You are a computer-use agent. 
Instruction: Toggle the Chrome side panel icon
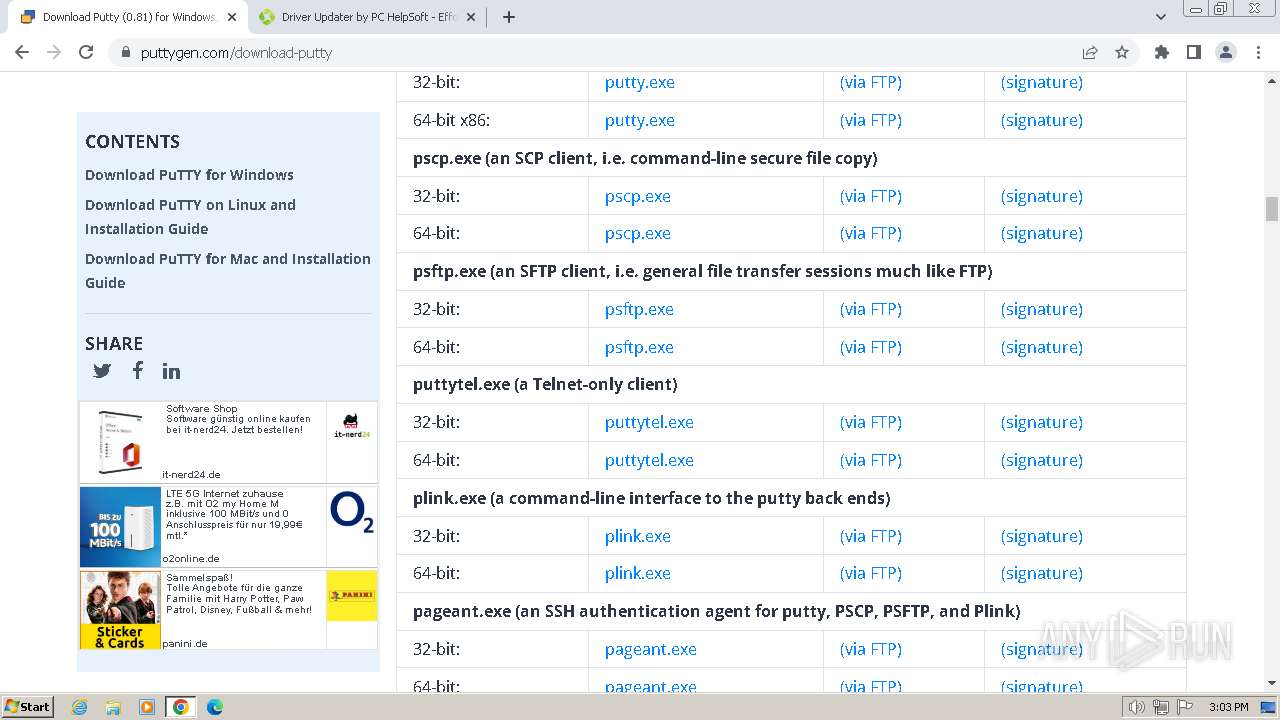(1193, 52)
